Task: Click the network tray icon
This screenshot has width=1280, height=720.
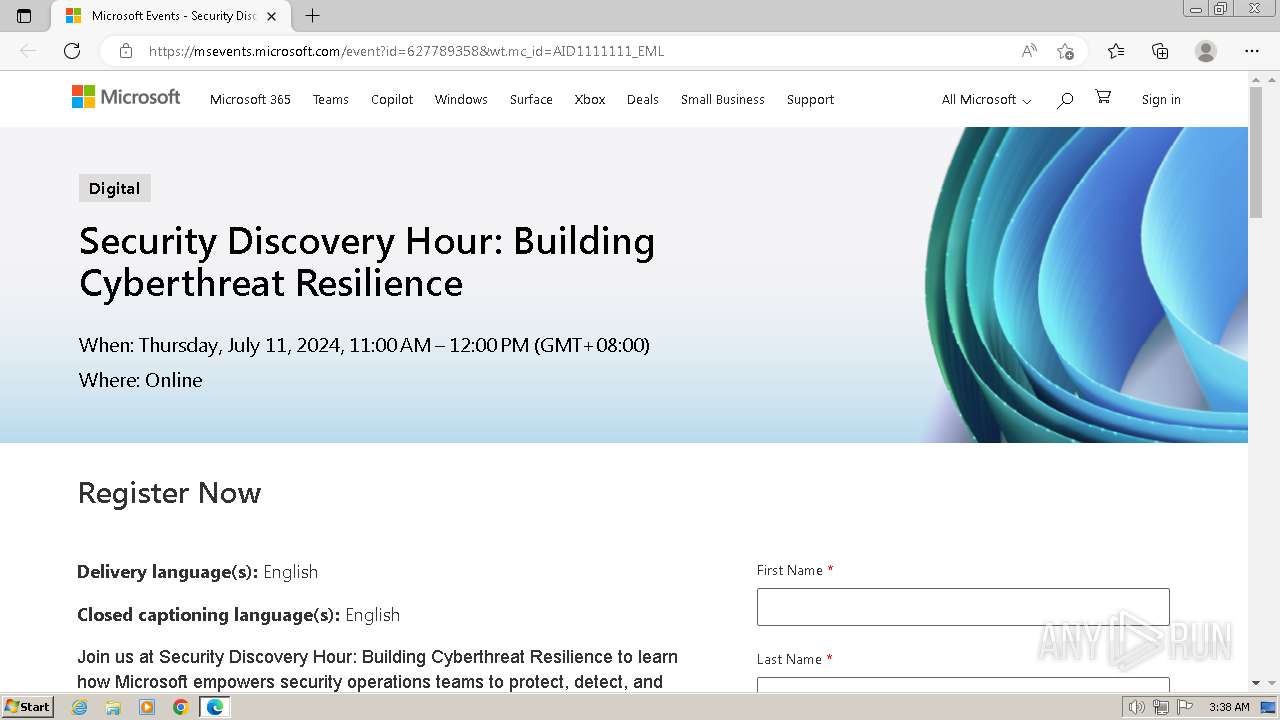Action: pos(1161,707)
